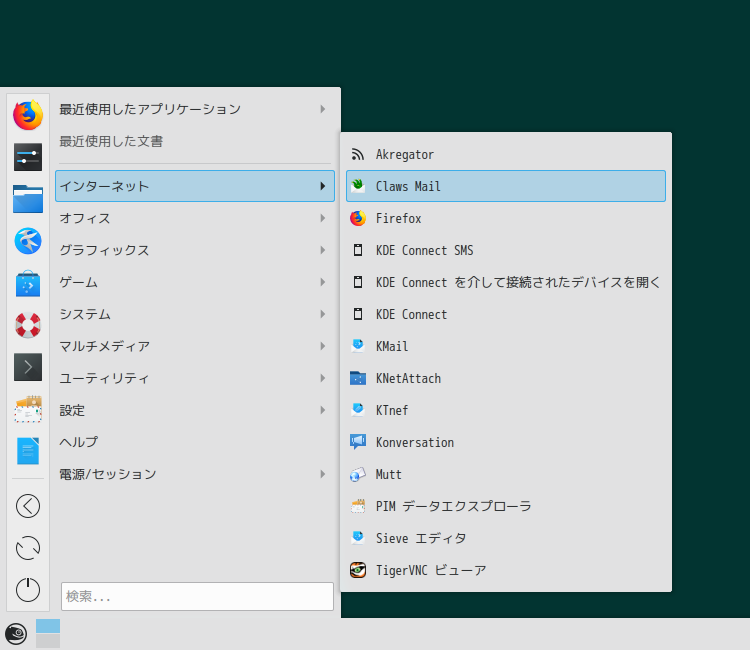Open the mail and calendar organizer sidebar icon
750x650 pixels.
click(28, 409)
